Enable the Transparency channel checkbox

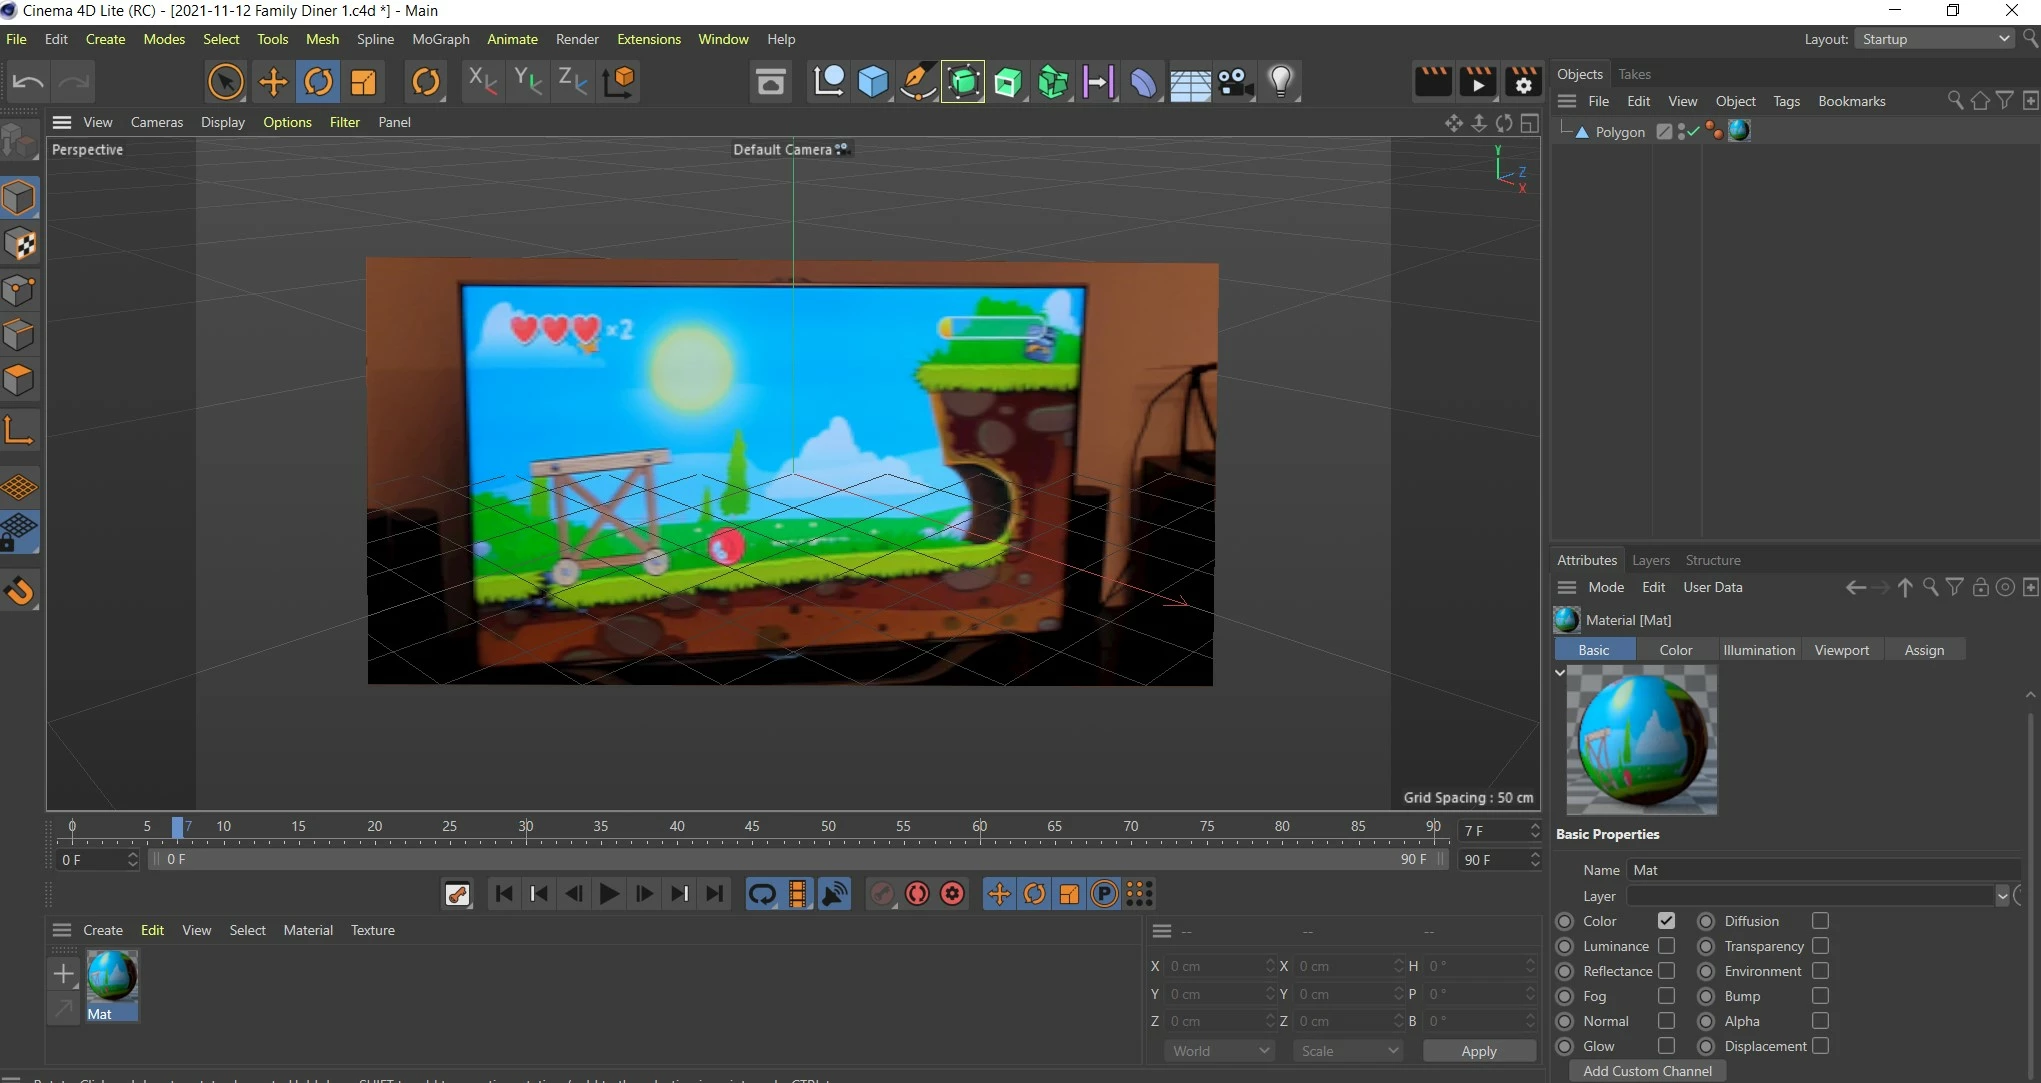click(x=1820, y=946)
